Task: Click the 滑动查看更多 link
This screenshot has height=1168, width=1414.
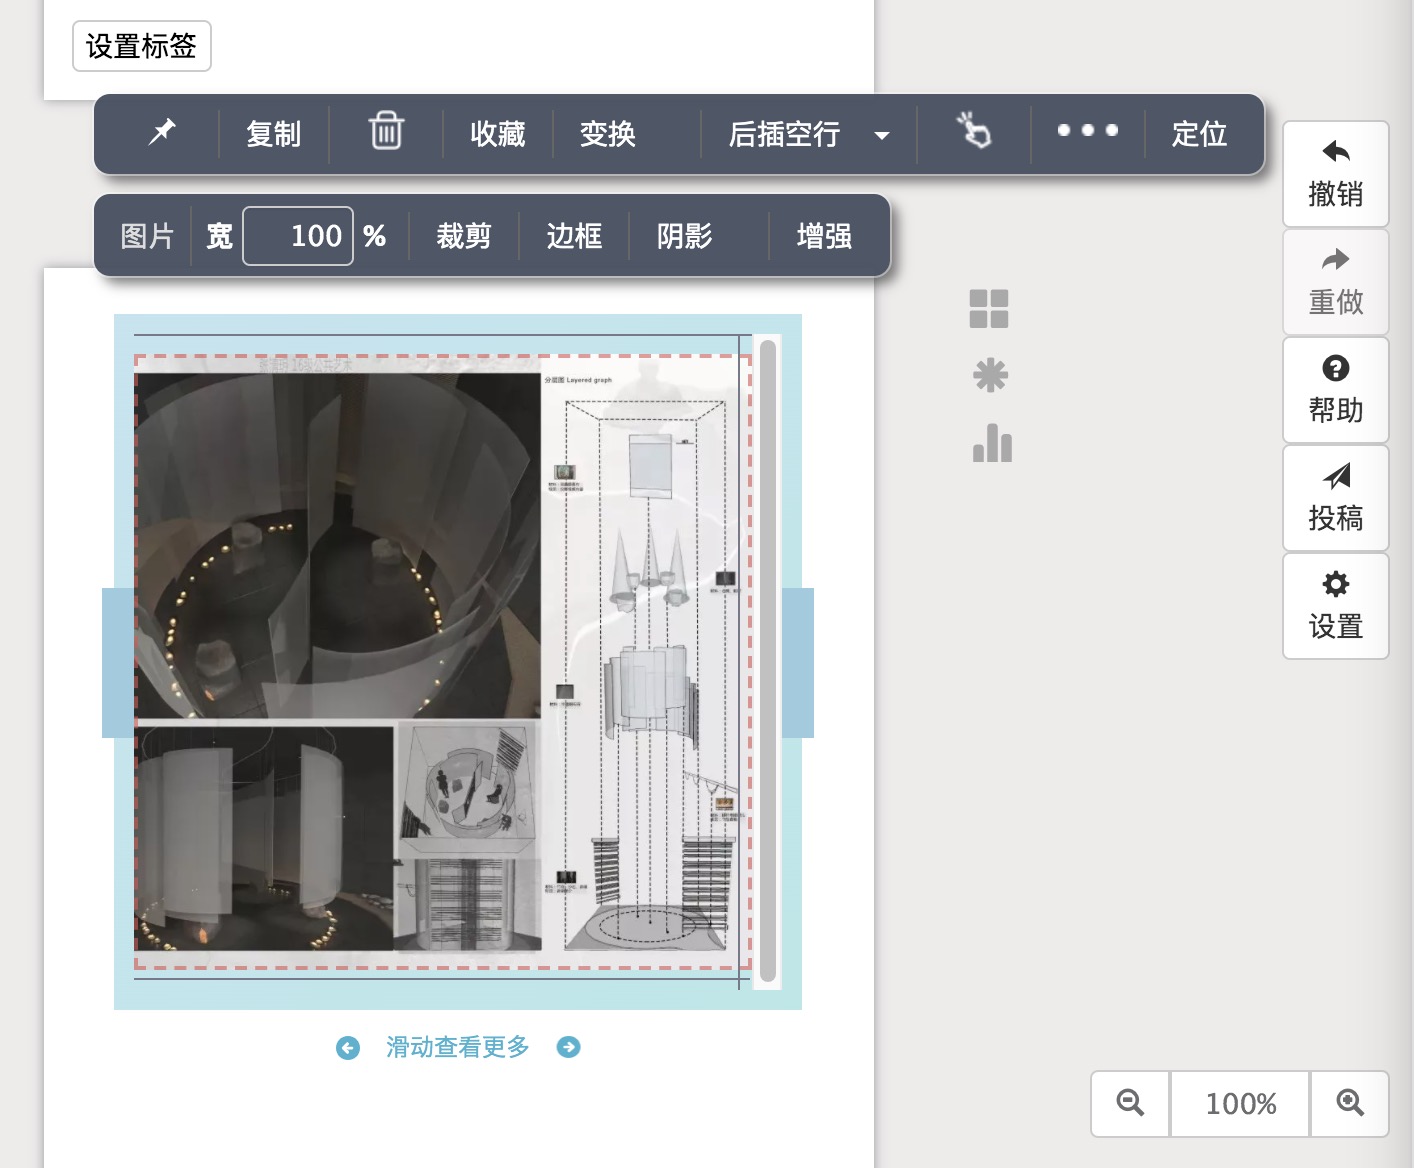Action: point(457,1046)
